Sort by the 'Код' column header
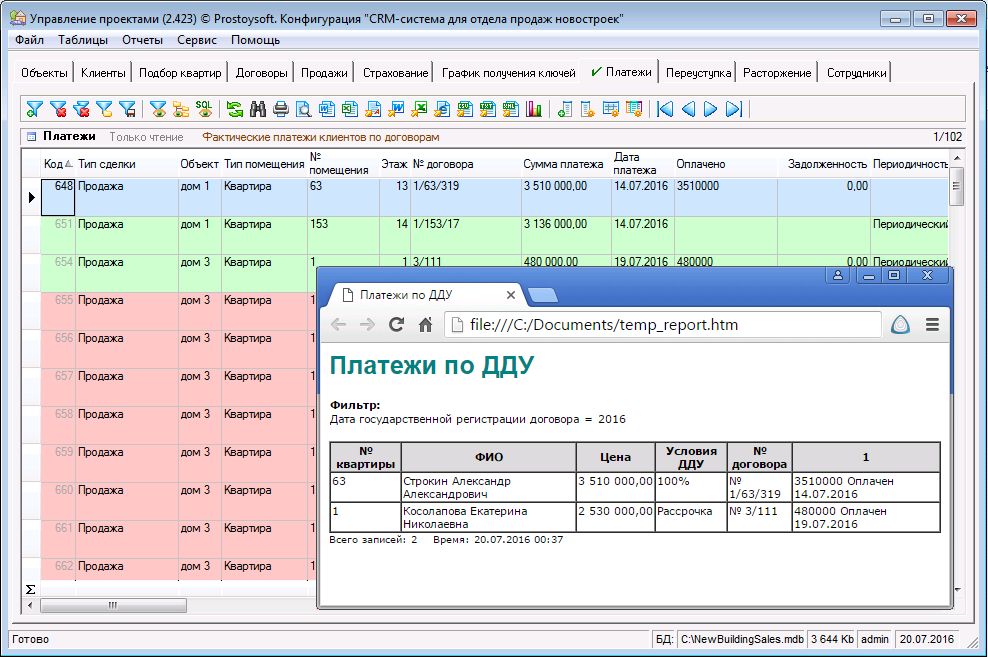Image resolution: width=988 pixels, height=657 pixels. pos(54,164)
